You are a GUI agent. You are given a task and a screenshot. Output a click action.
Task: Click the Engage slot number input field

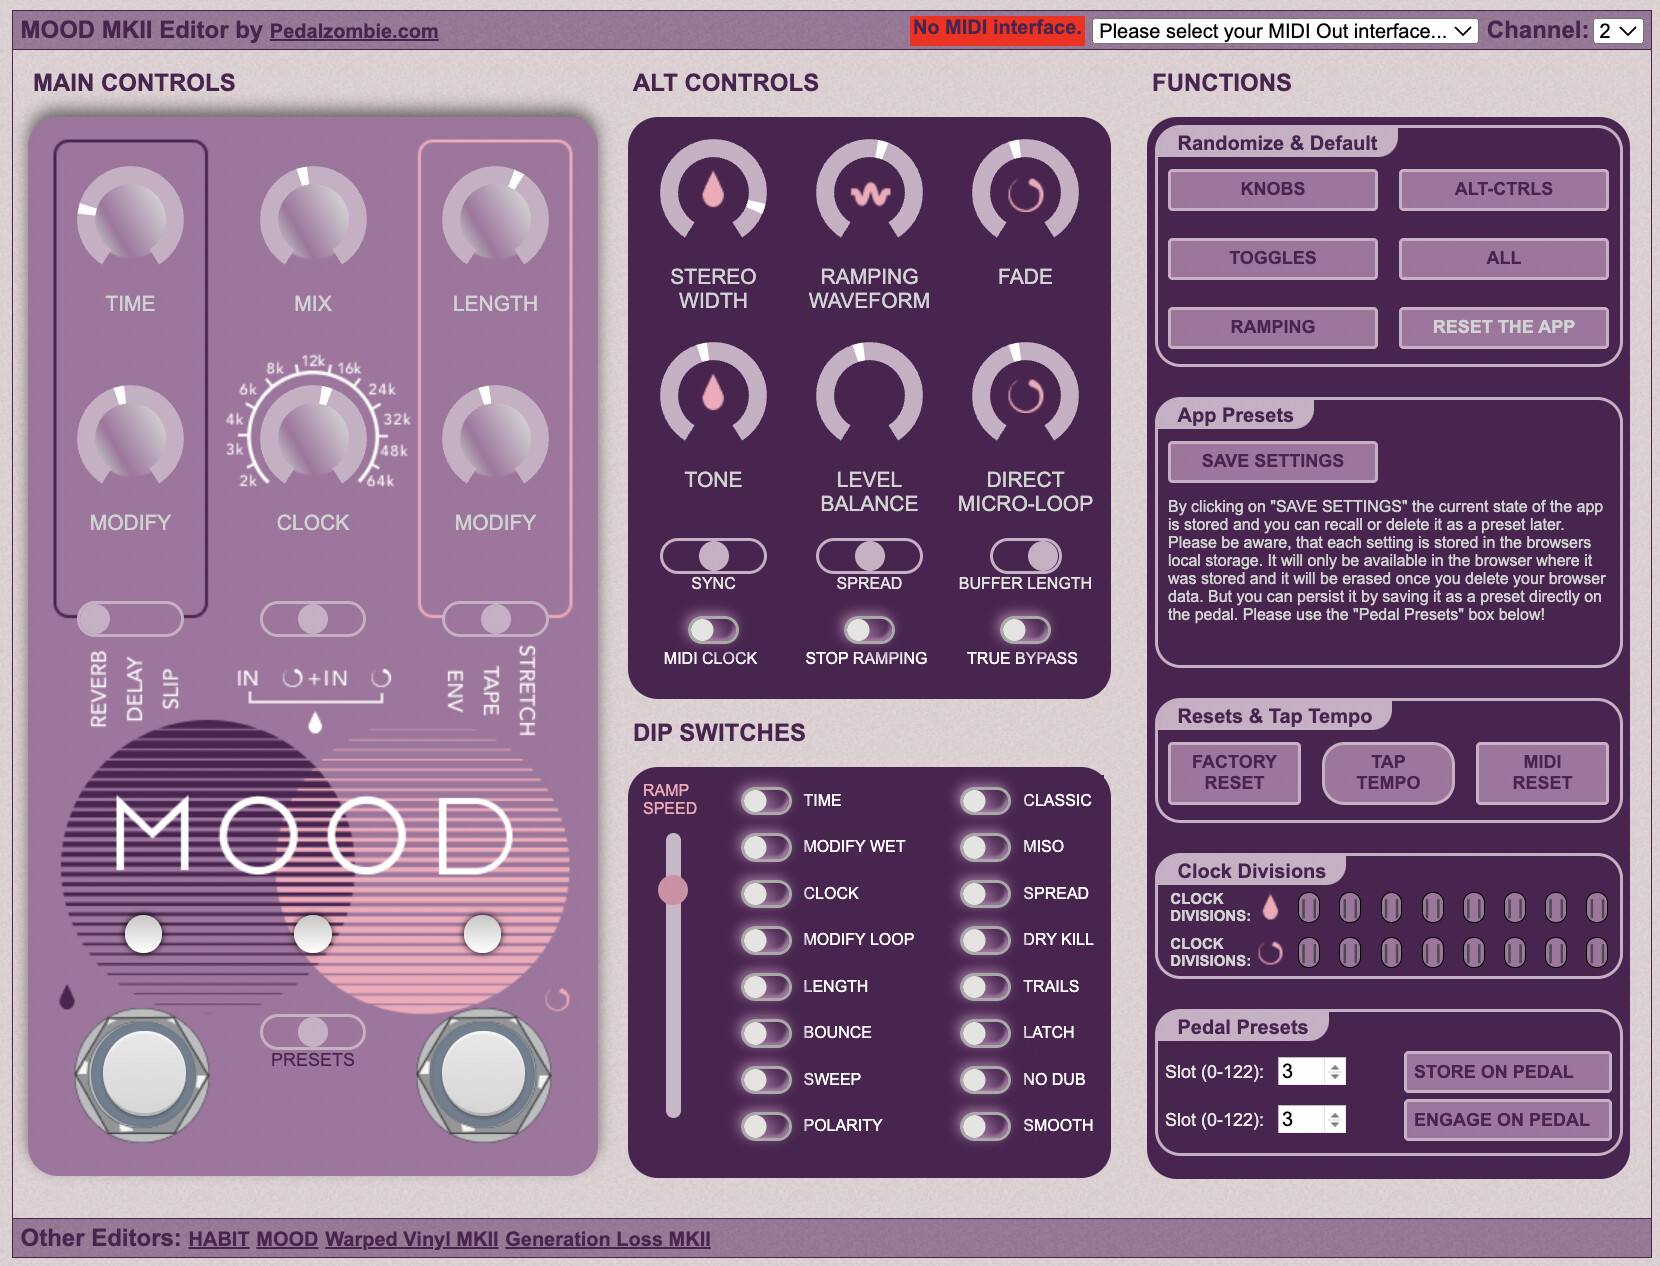[1311, 1120]
